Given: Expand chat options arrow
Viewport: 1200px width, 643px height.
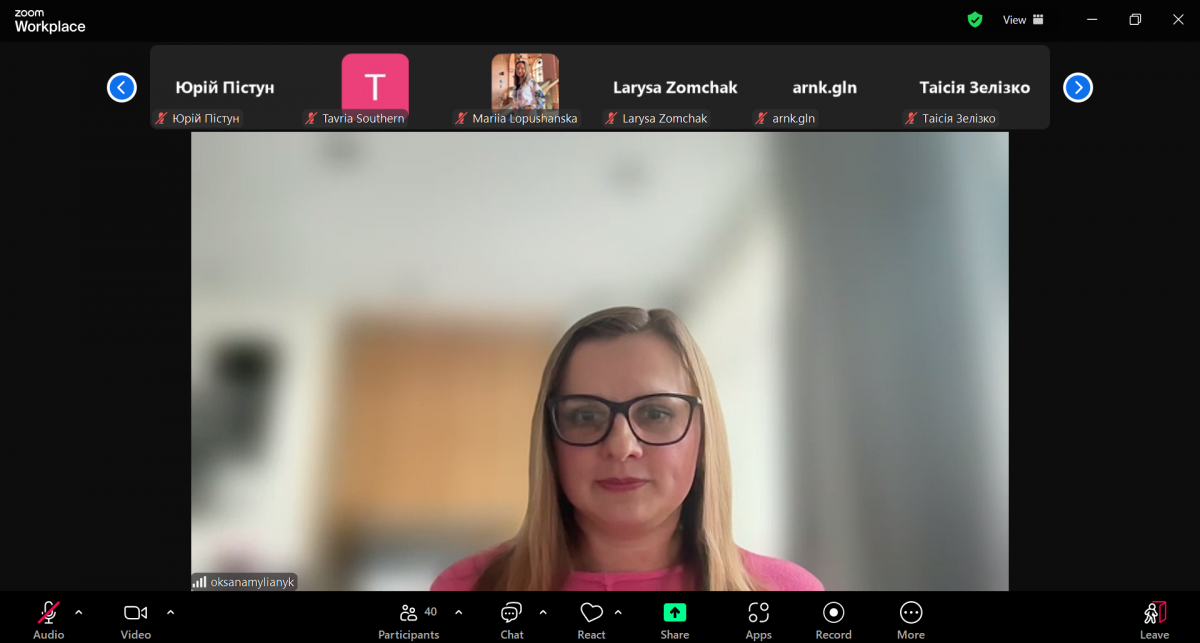Looking at the screenshot, I should (543, 612).
